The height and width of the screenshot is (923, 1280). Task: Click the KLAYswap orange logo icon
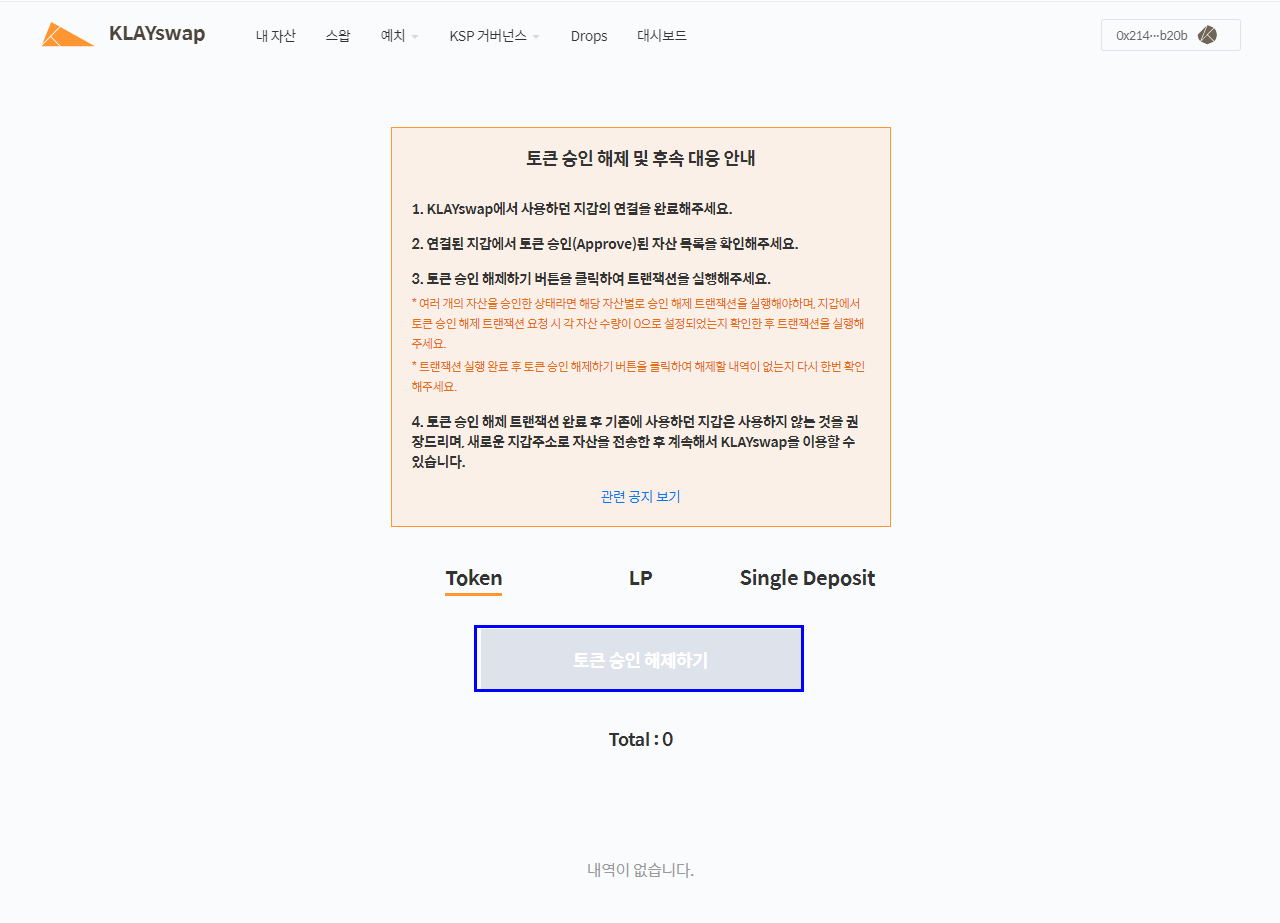click(x=68, y=35)
